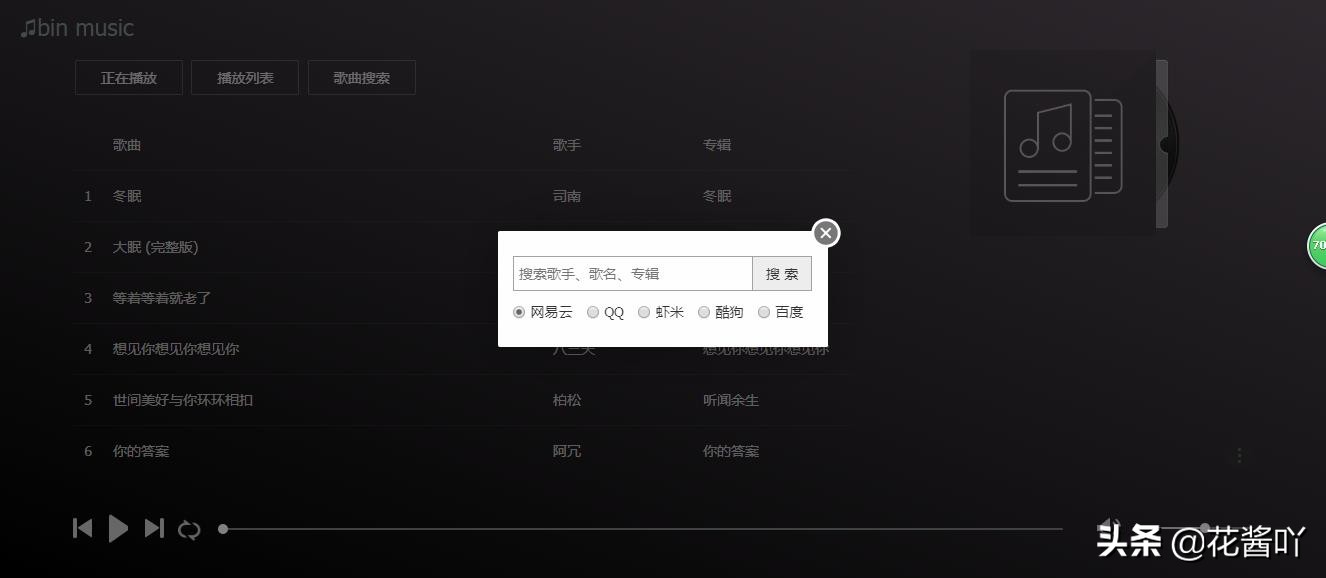Screen dimensions: 1326x578
Task: Choose 酷狗 as the music source
Action: click(x=704, y=311)
